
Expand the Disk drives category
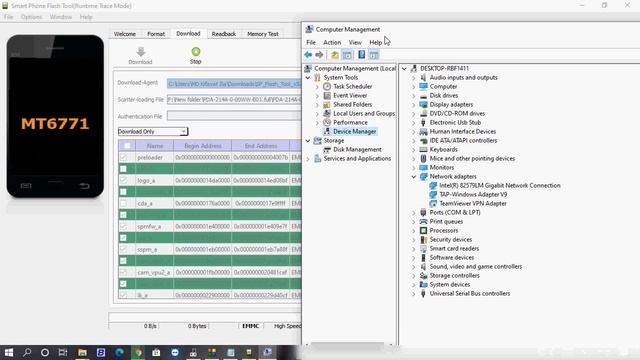pos(414,96)
